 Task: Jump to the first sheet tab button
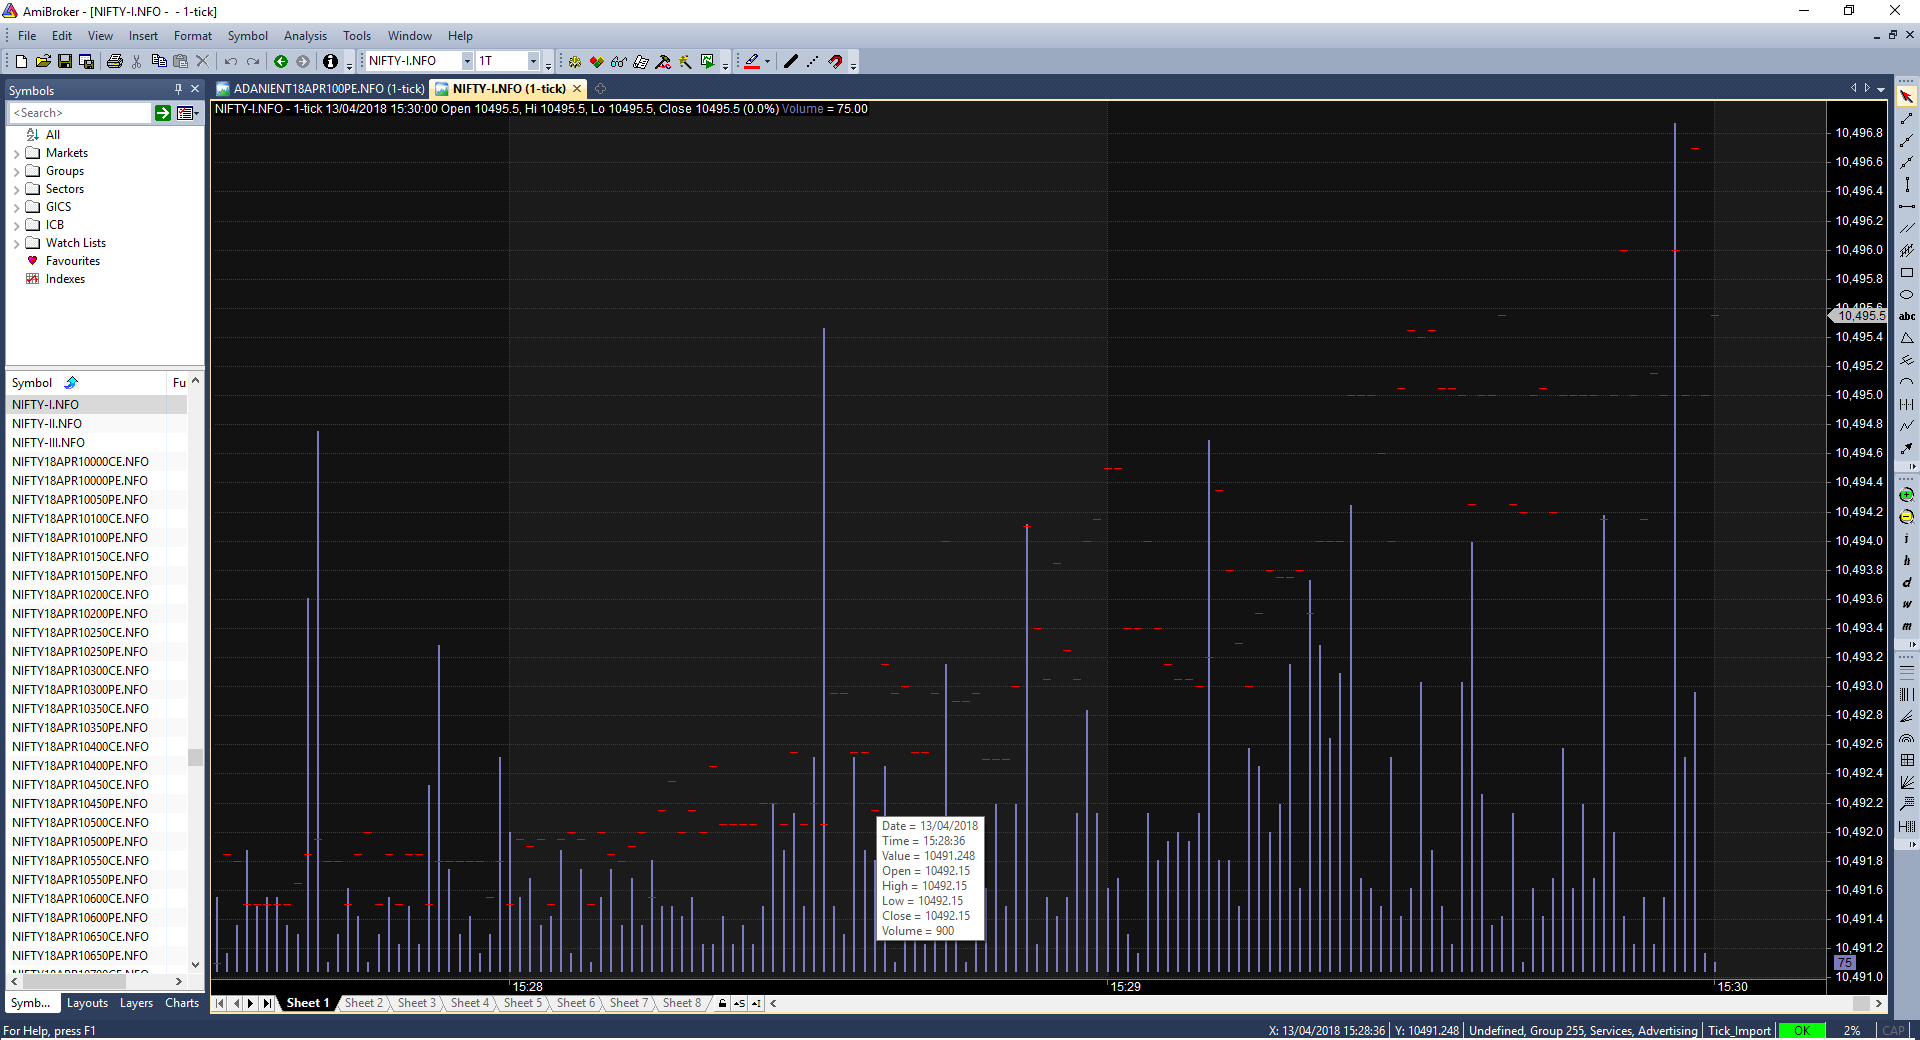[220, 1003]
